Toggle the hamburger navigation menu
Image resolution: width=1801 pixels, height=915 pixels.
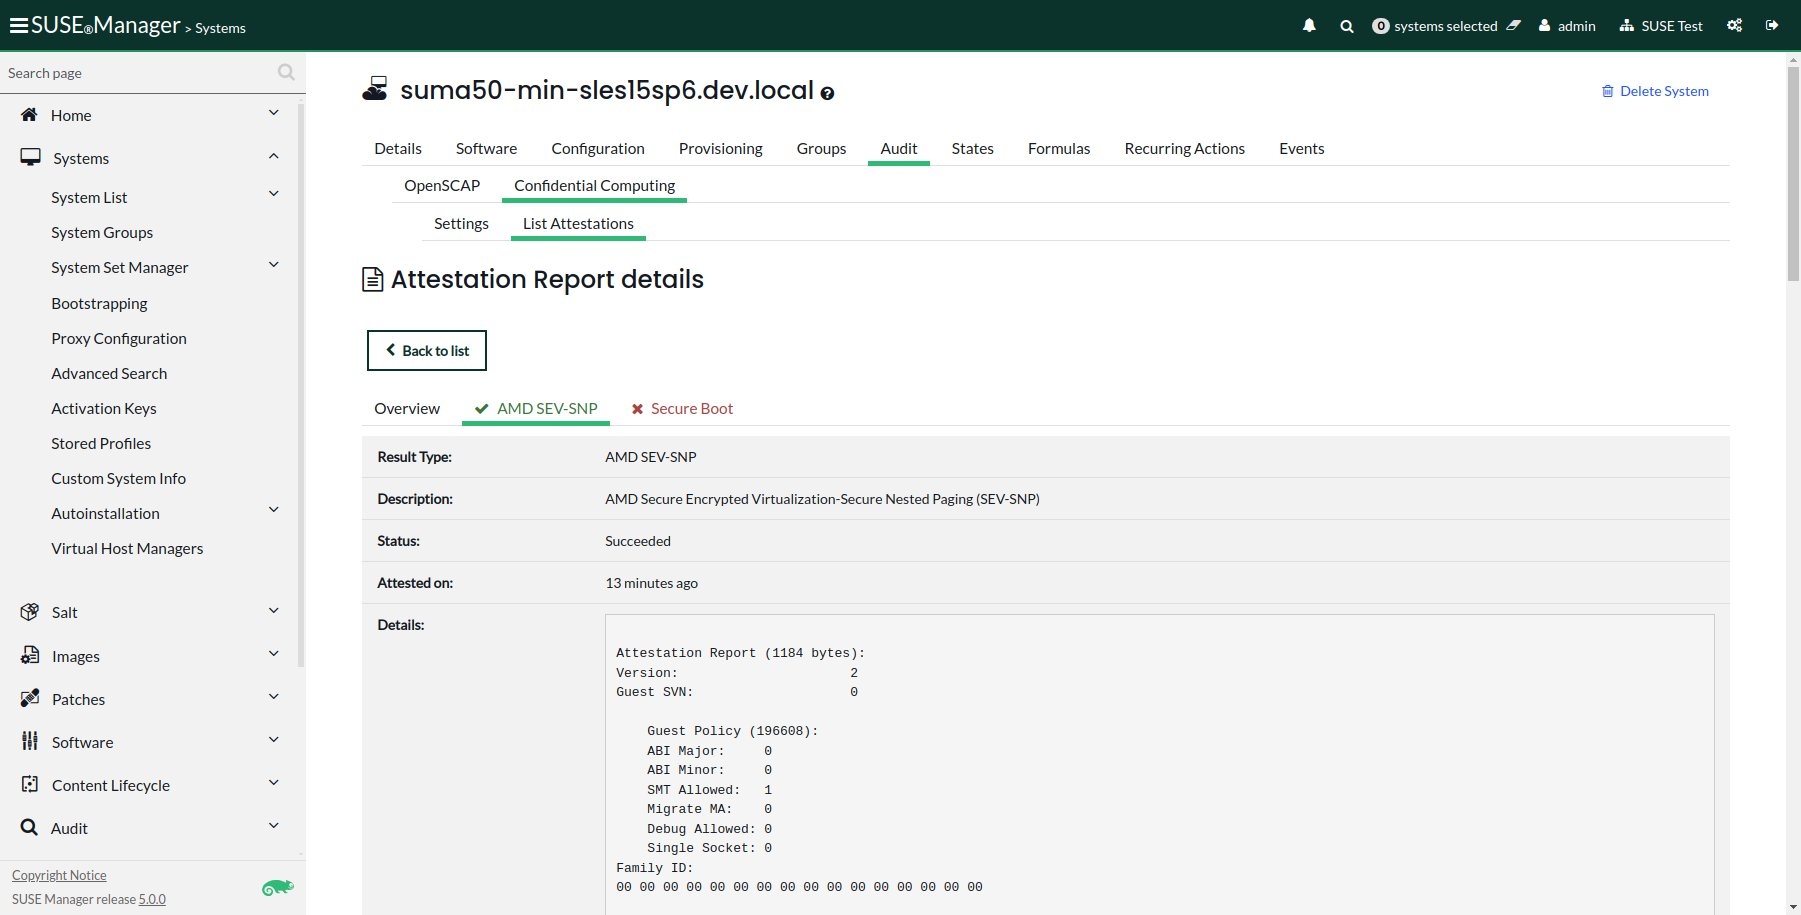(18, 27)
